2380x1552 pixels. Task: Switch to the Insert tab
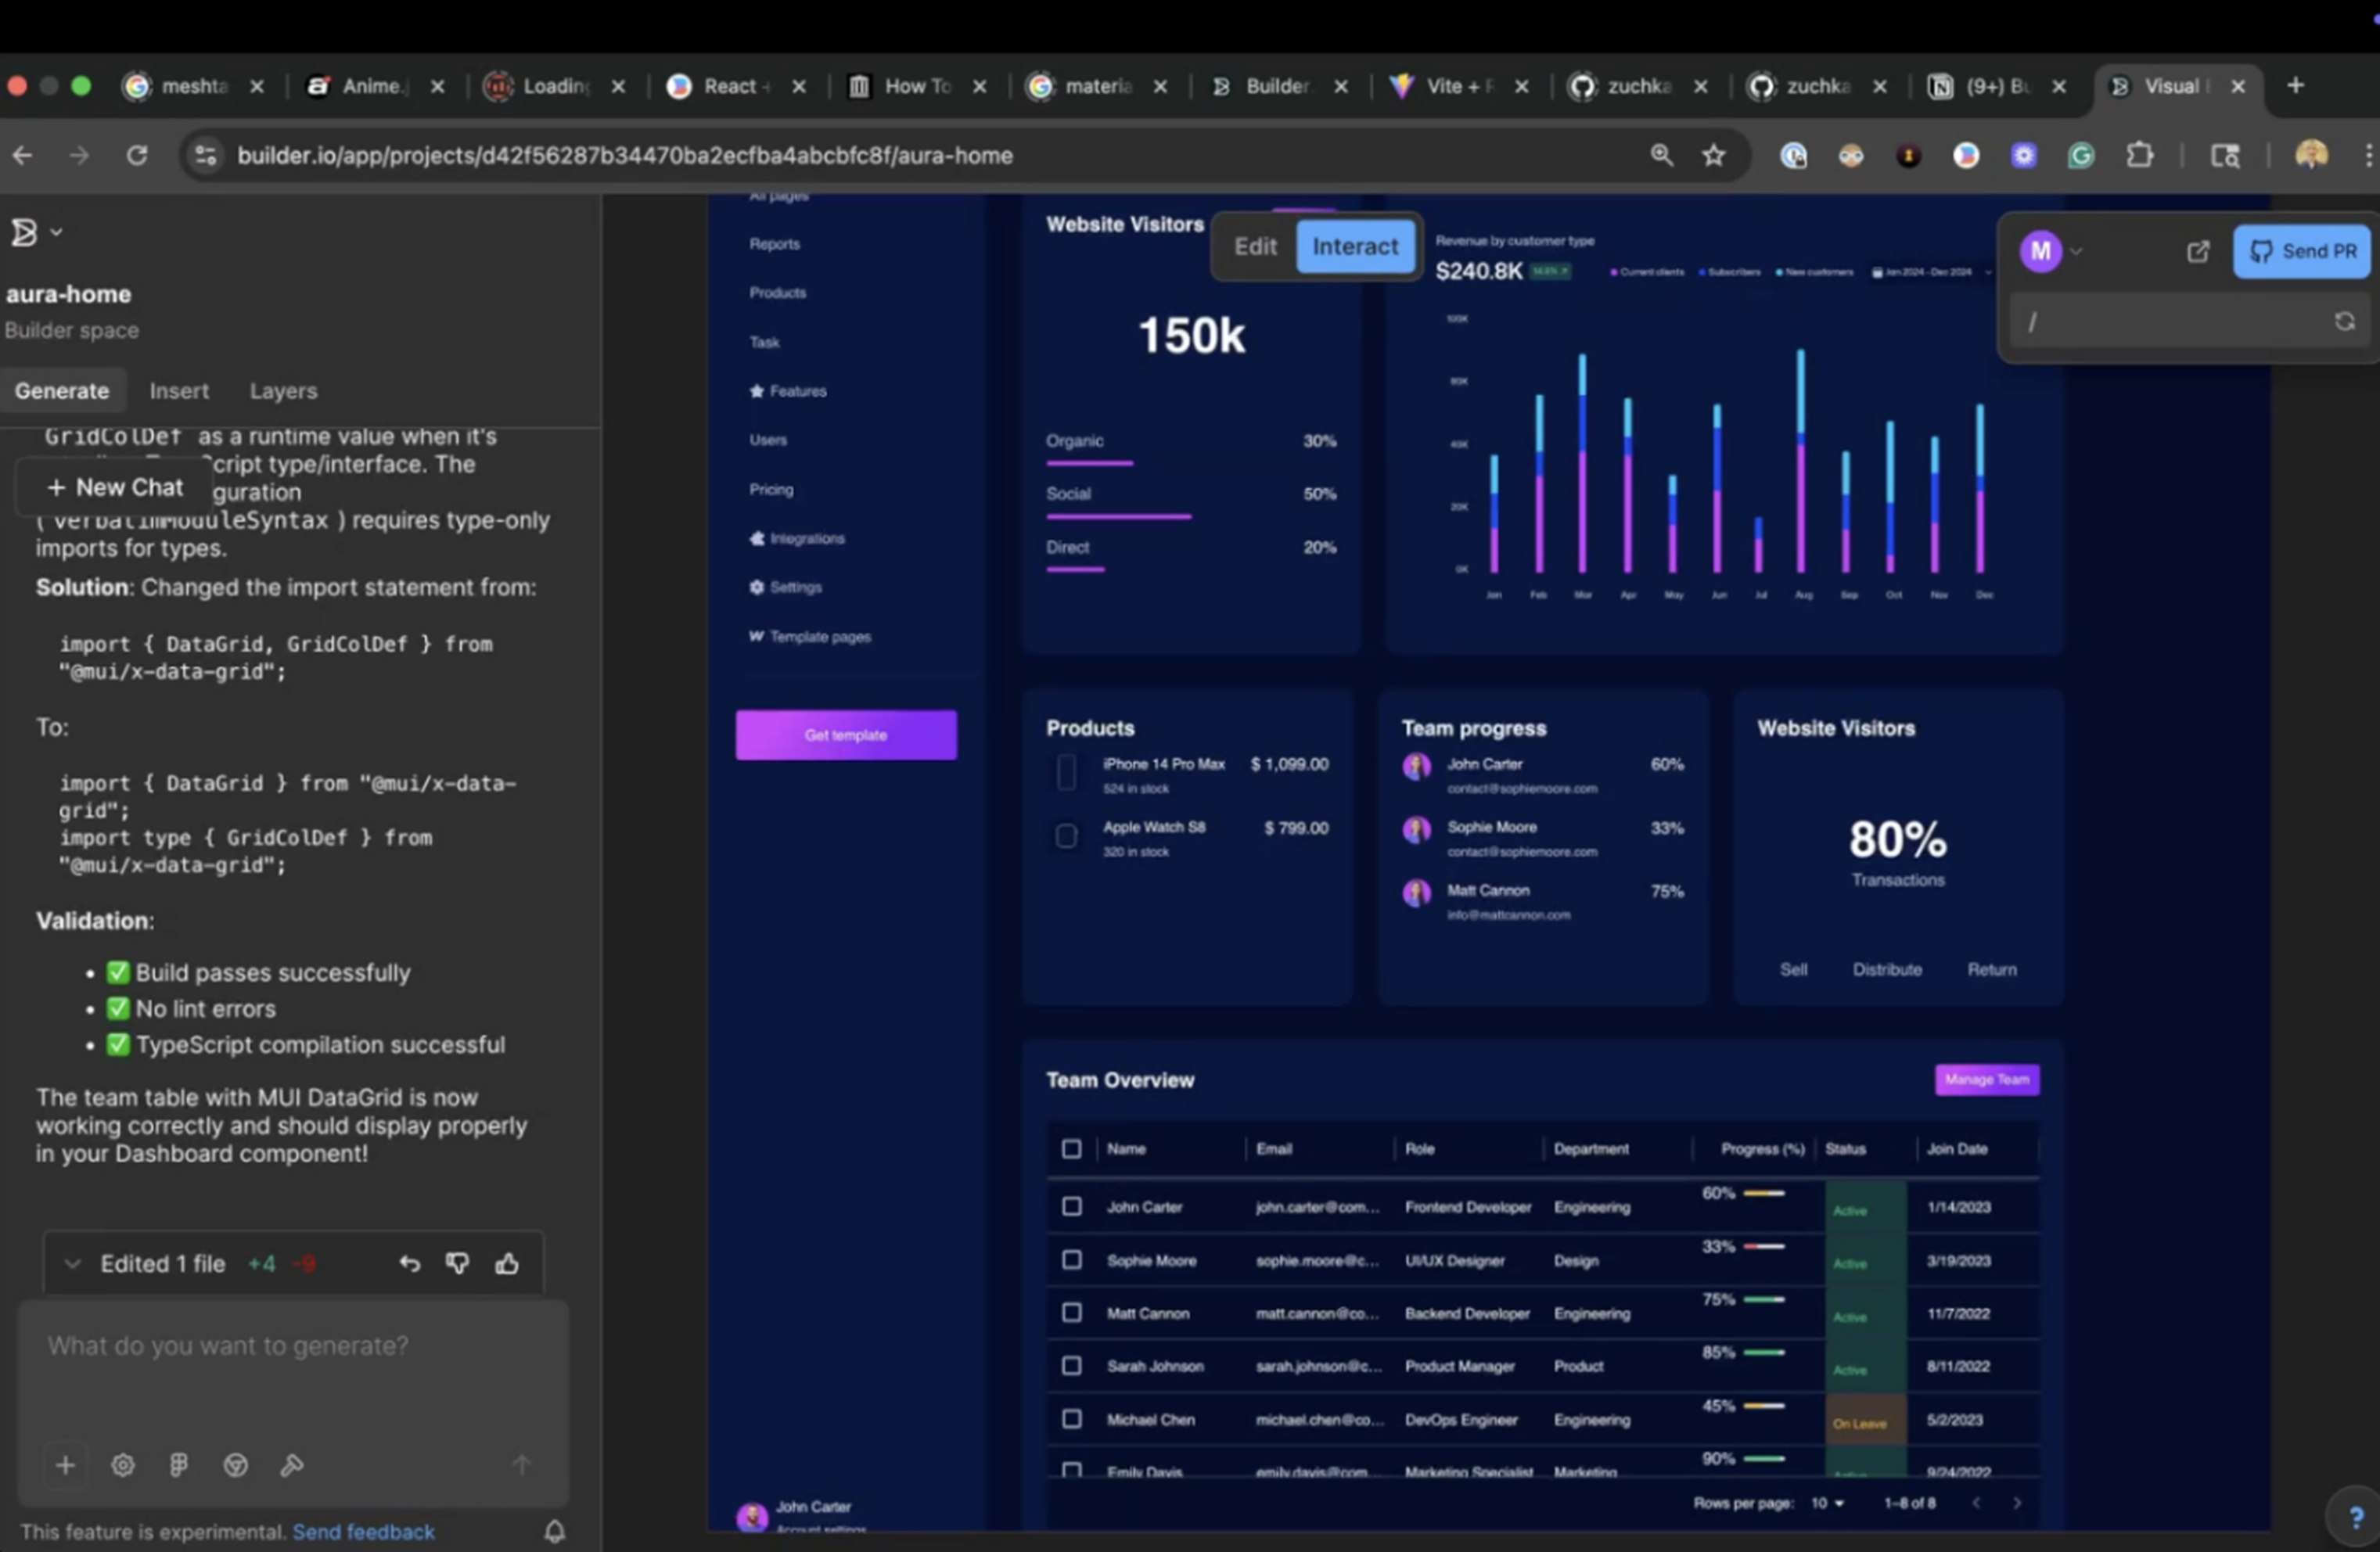click(179, 391)
